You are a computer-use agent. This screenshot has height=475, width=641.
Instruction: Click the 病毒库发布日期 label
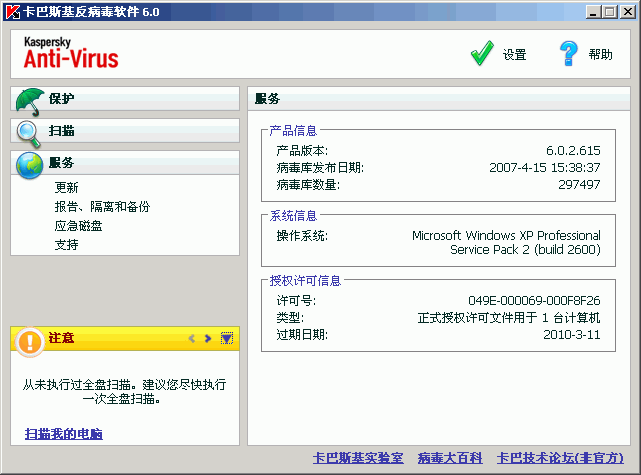click(320, 168)
